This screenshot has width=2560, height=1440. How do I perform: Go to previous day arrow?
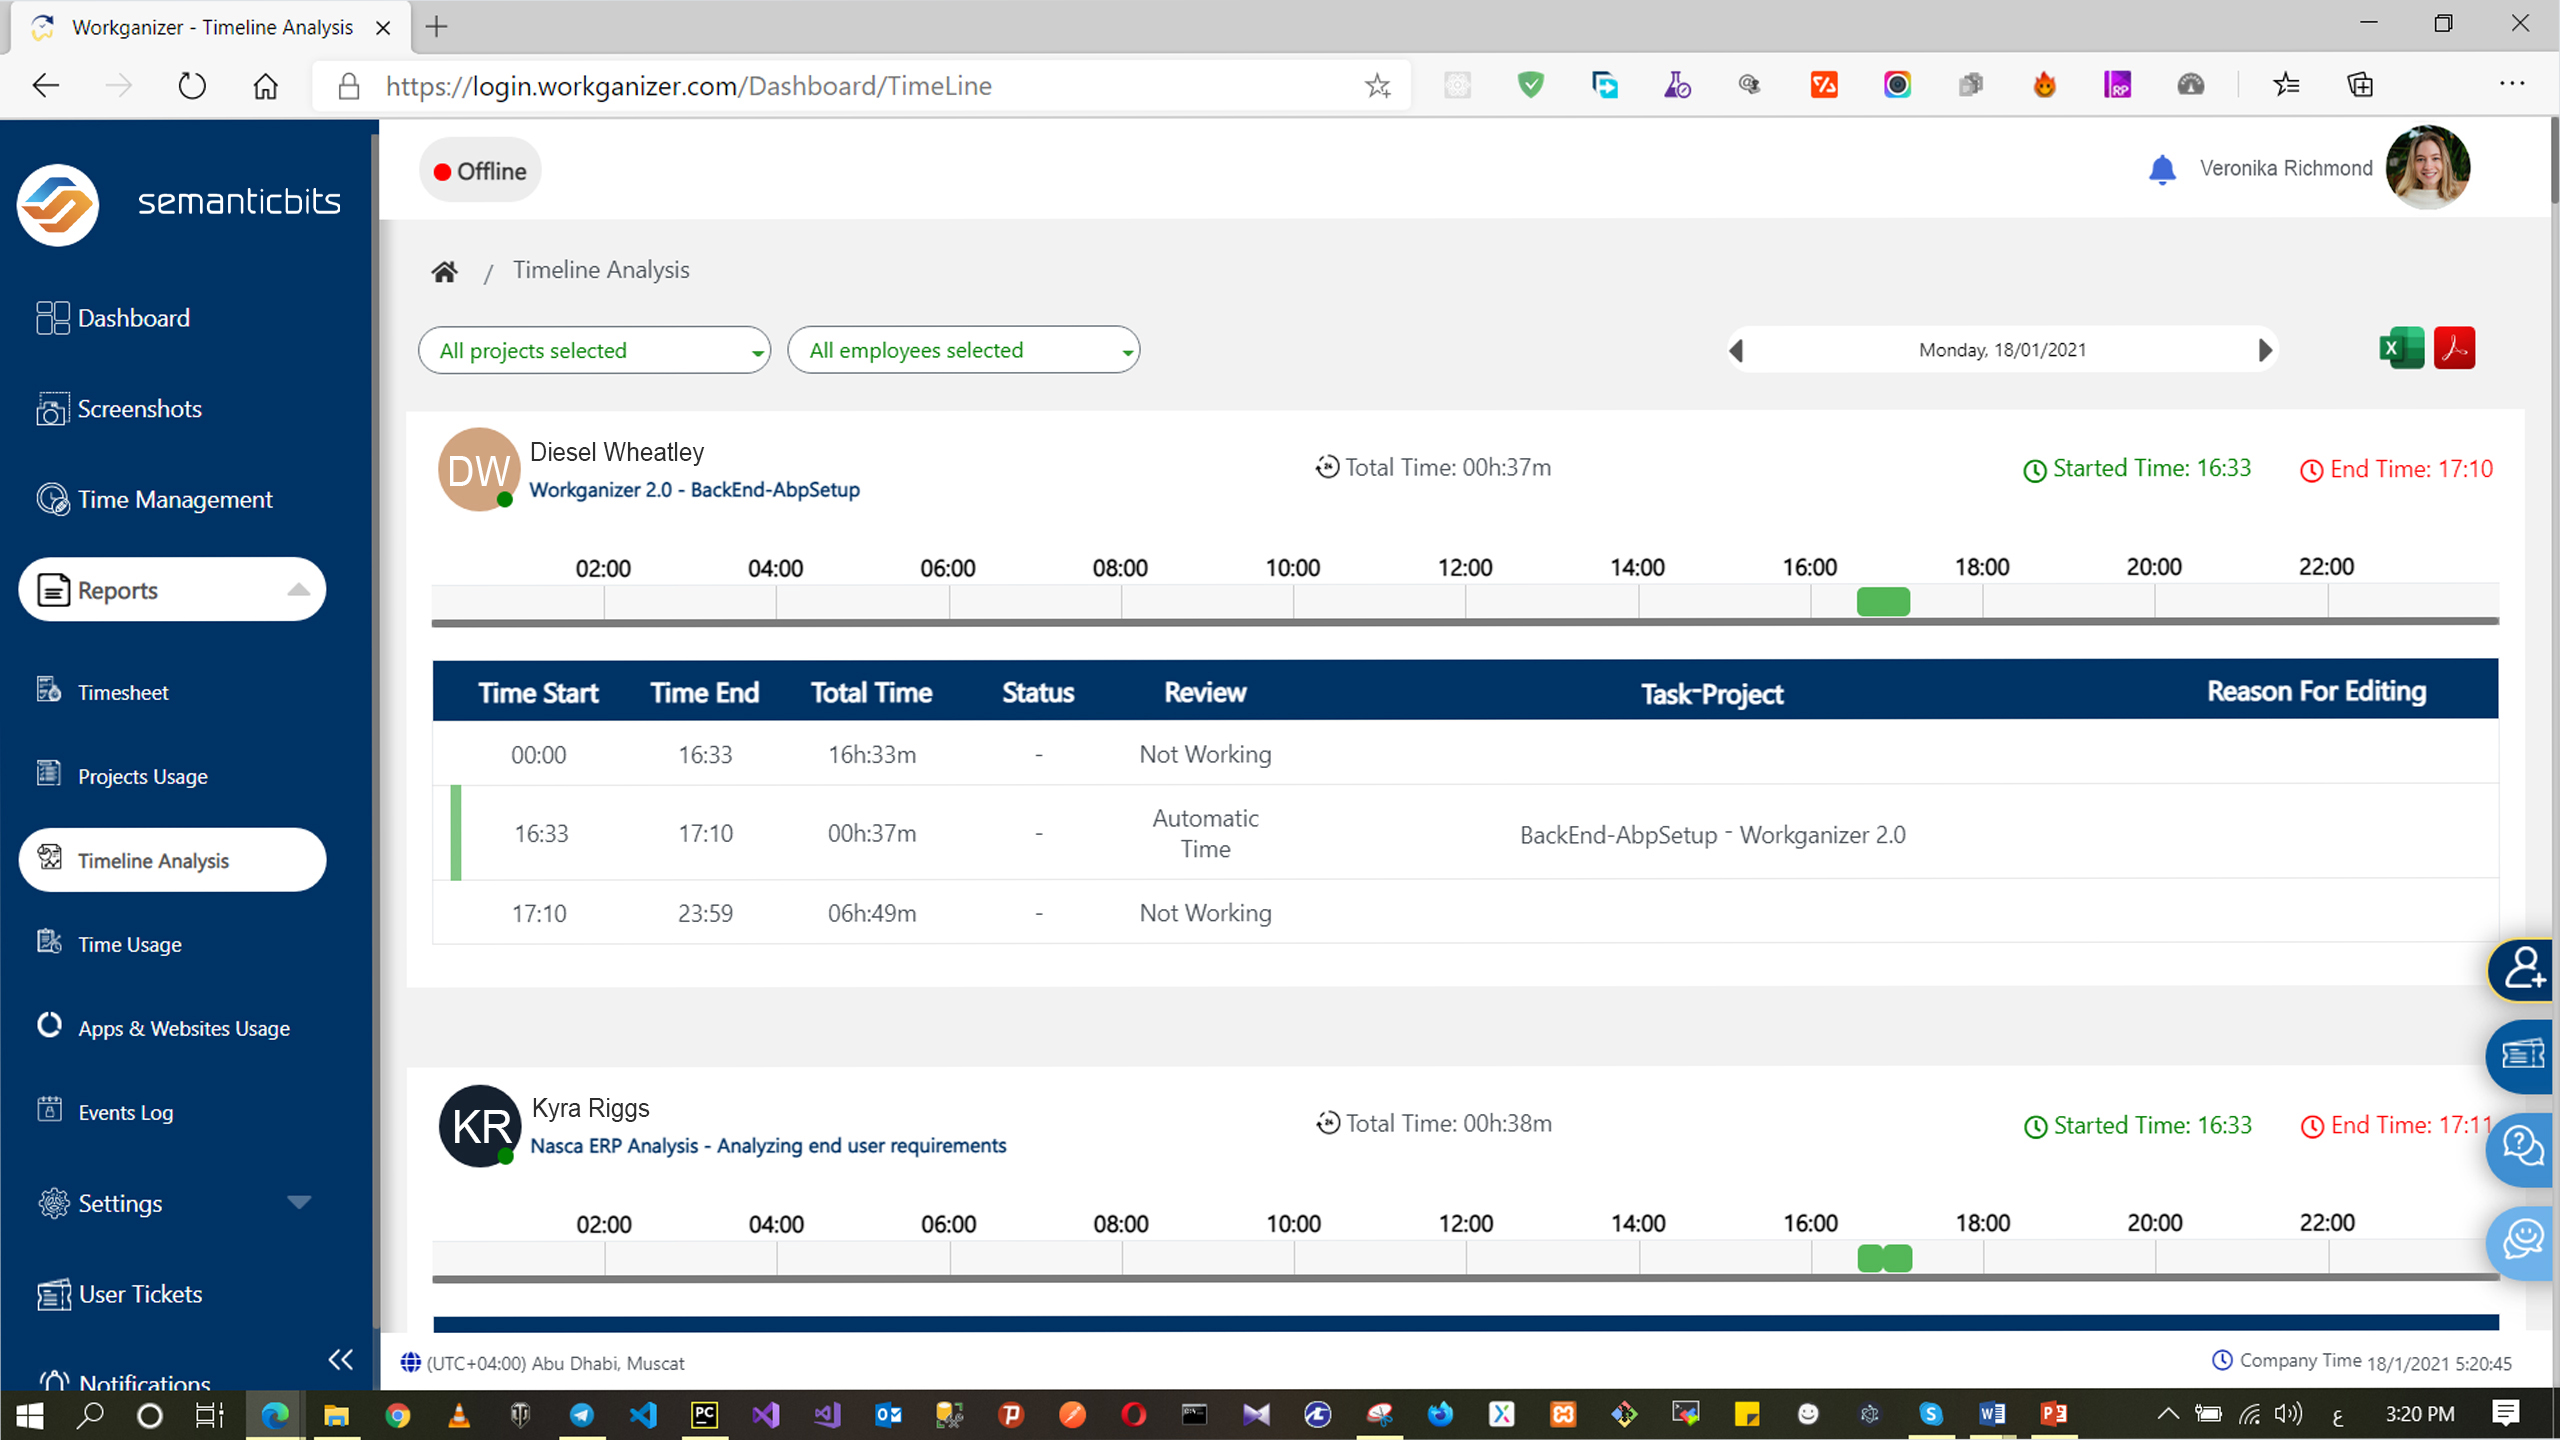pyautogui.click(x=1737, y=351)
